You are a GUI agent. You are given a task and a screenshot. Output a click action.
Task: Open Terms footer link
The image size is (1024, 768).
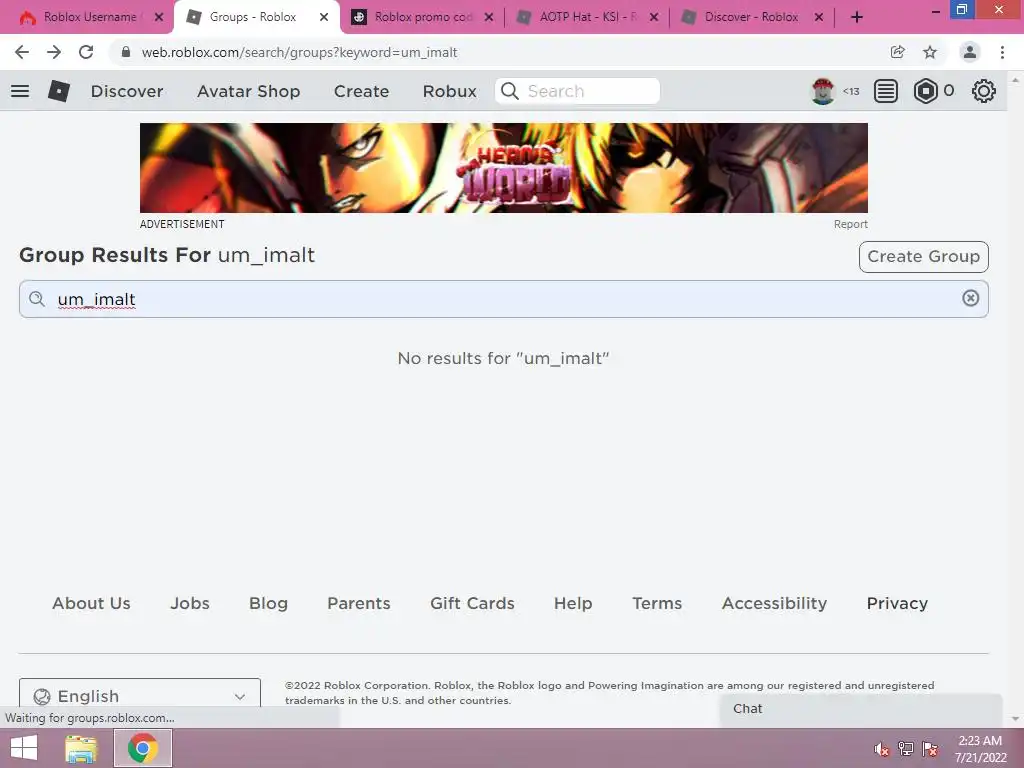[657, 603]
